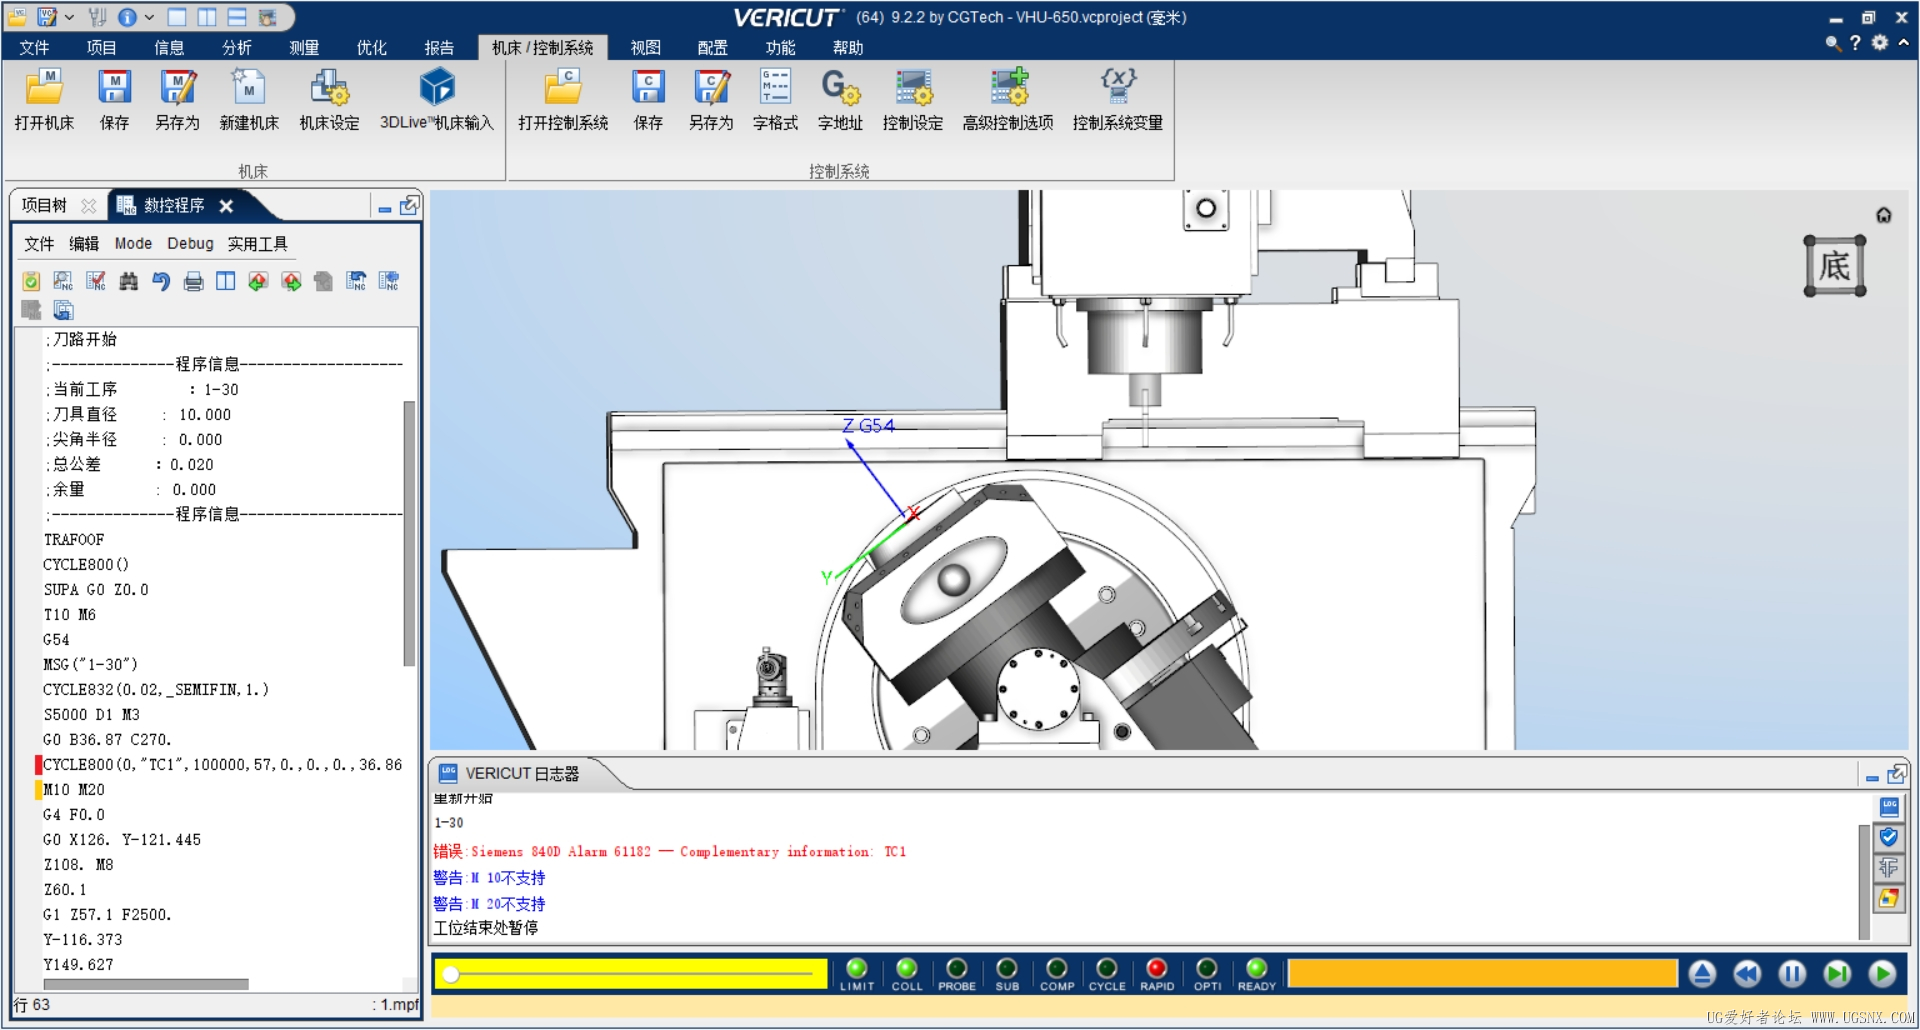Undock the VERICUT 日志器 panel
The width and height of the screenshot is (1920, 1030).
(1896, 774)
